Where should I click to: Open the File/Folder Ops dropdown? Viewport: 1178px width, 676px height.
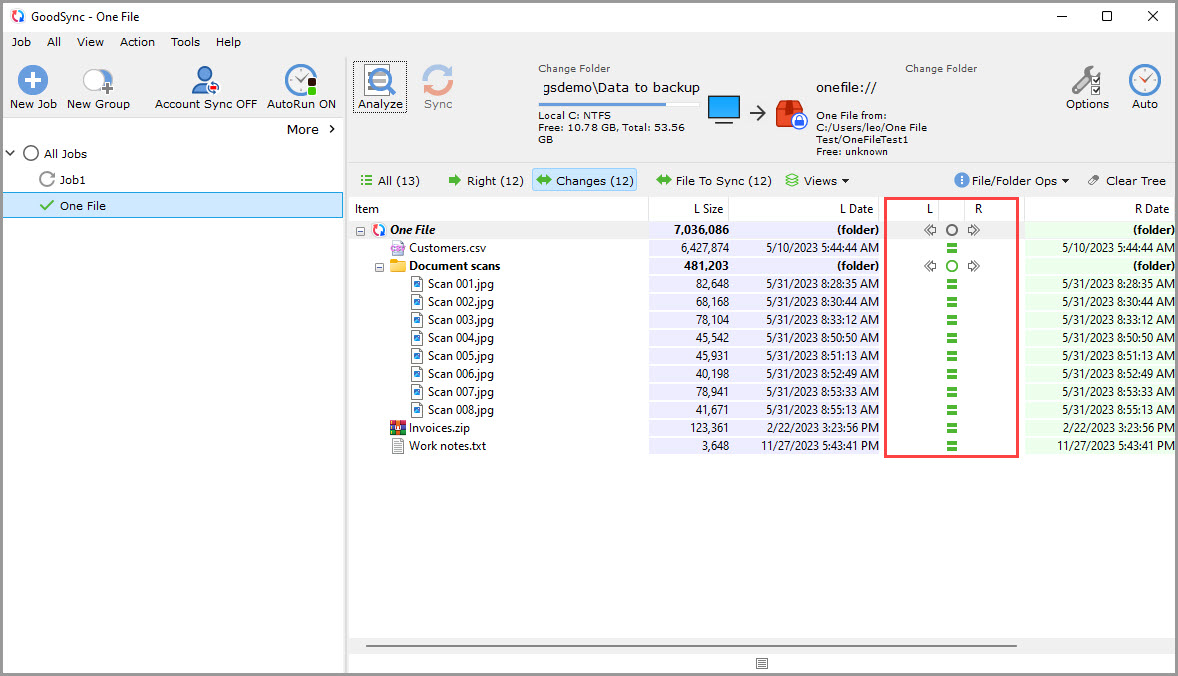coord(1011,180)
